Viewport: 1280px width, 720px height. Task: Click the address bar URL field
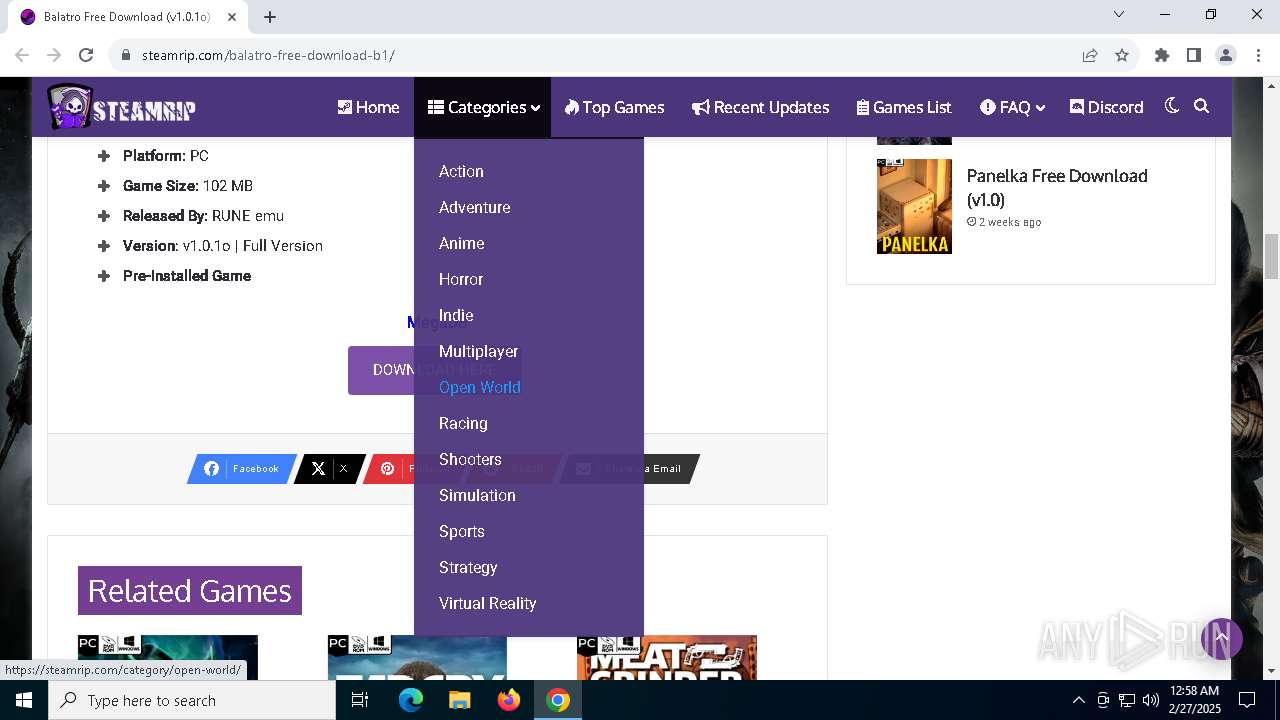click(x=600, y=55)
